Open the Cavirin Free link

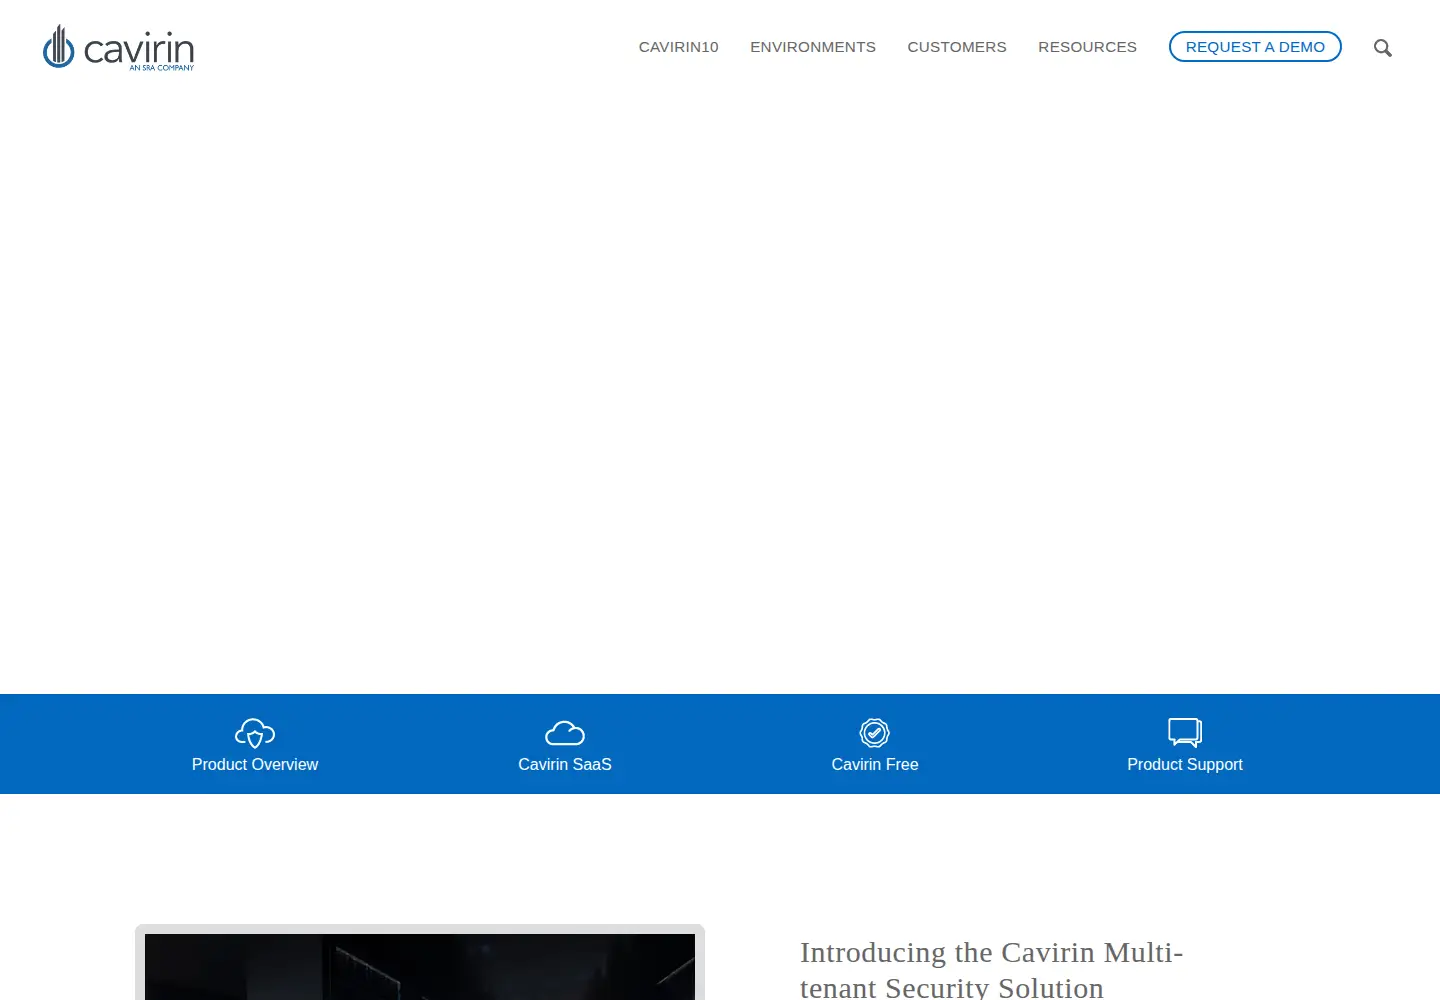click(875, 764)
